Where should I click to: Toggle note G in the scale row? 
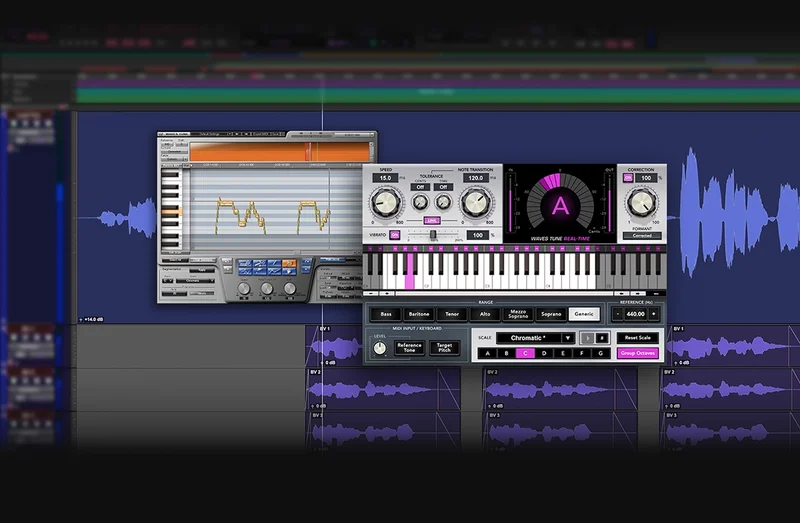[x=601, y=353]
